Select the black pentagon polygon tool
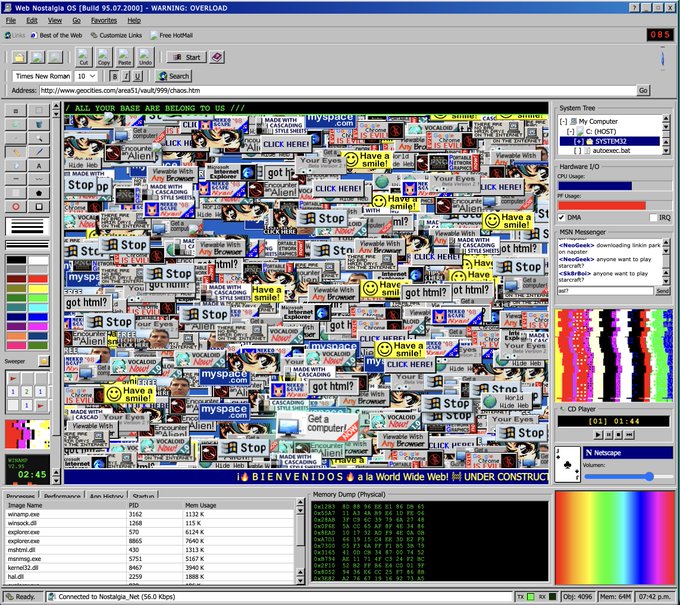The height and width of the screenshot is (605, 680). point(39,193)
